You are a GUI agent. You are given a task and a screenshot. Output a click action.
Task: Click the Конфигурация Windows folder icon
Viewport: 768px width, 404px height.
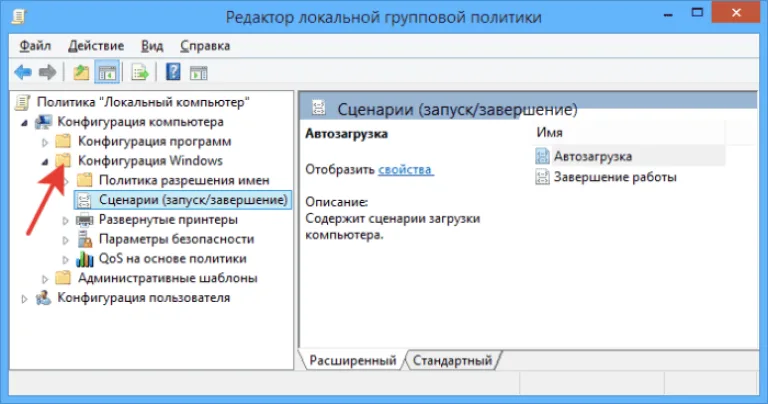coord(63,160)
